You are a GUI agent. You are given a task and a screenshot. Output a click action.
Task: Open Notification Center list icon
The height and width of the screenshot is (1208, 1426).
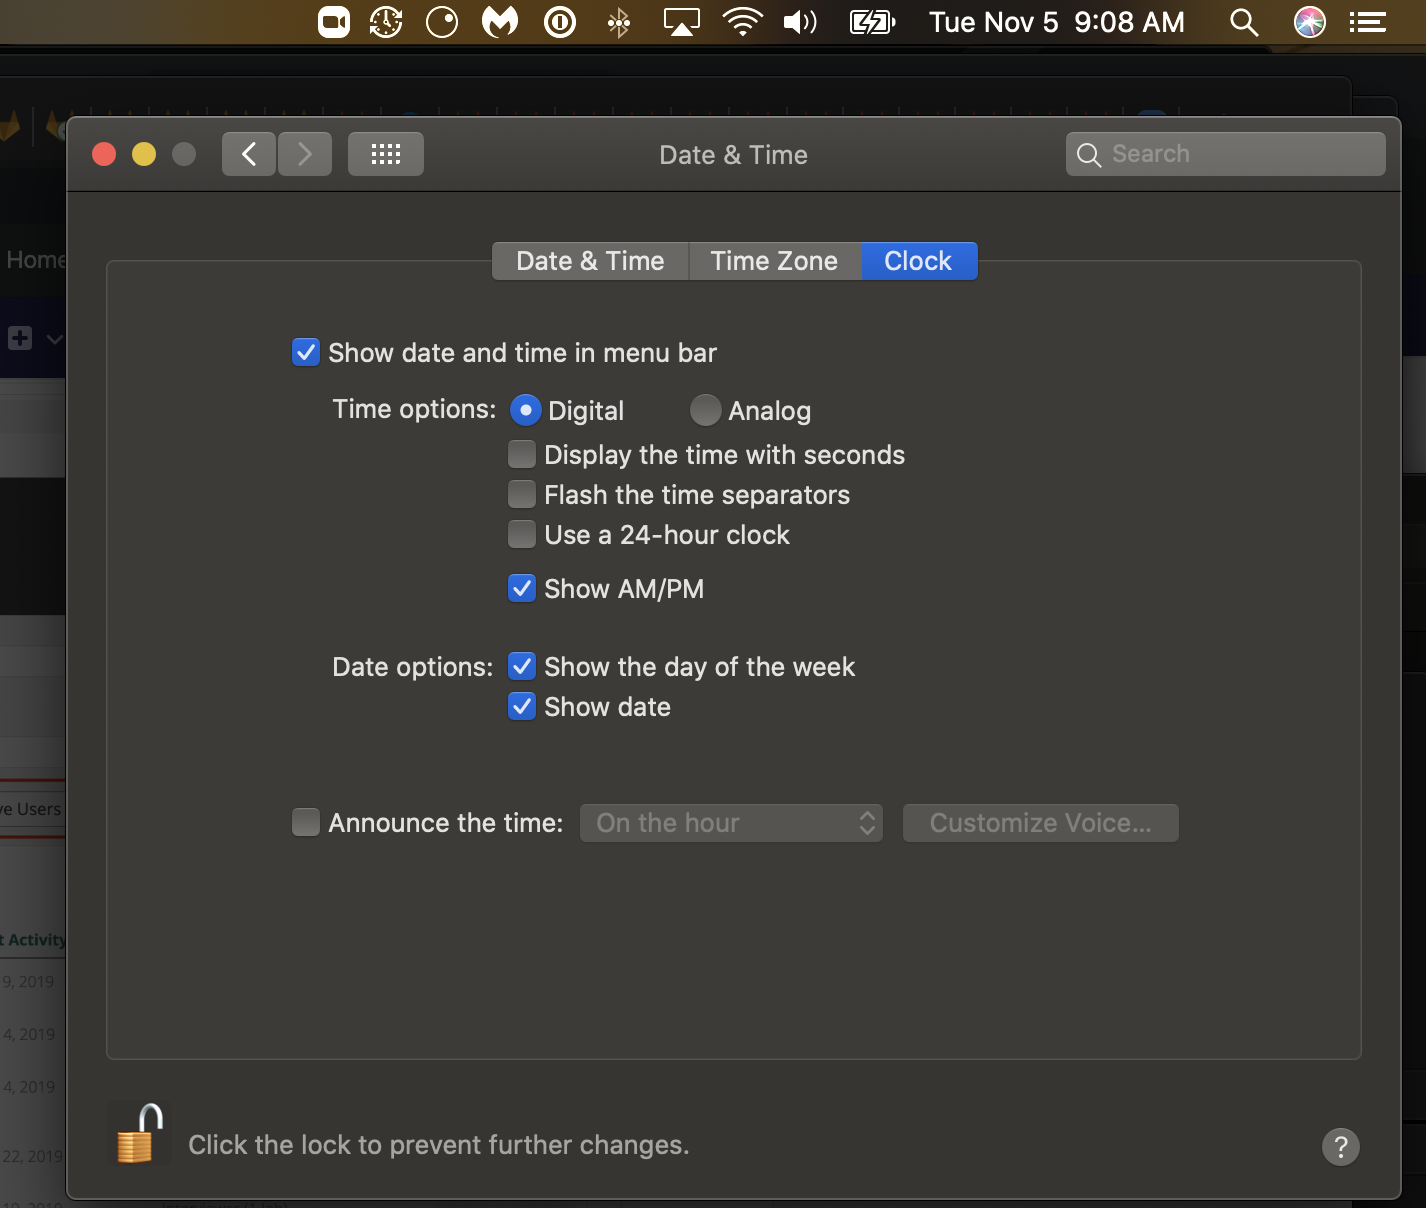[1368, 22]
